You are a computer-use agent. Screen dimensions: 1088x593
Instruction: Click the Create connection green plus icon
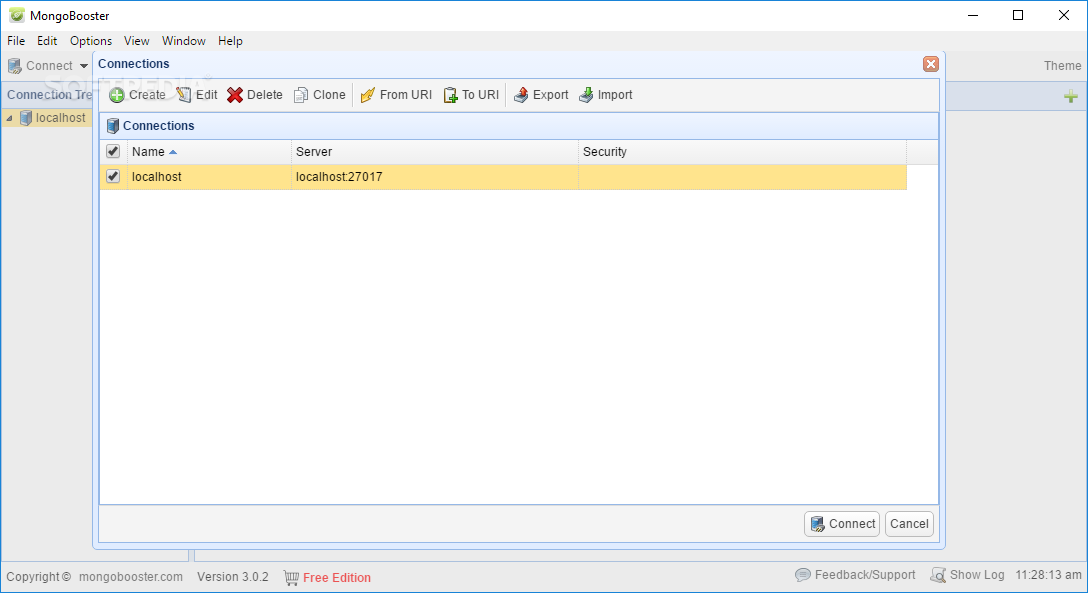(x=117, y=95)
